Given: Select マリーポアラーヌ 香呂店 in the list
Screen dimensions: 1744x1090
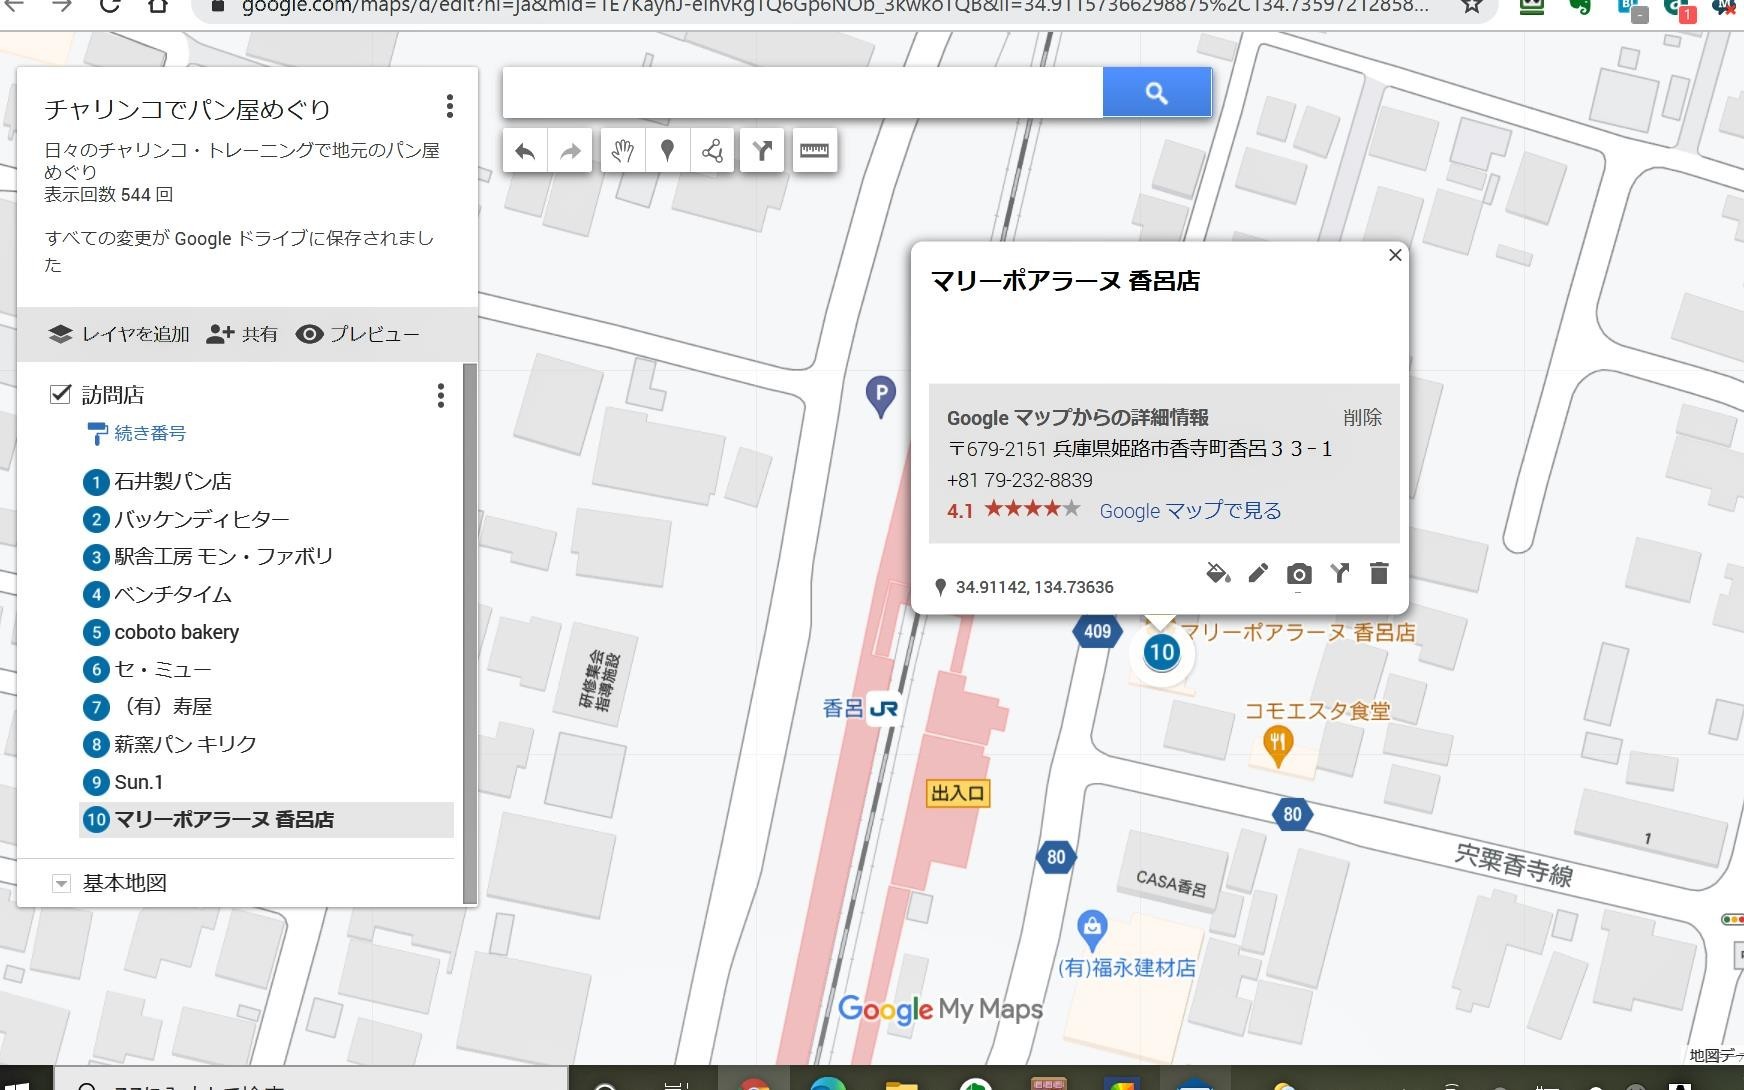Looking at the screenshot, I should point(266,820).
